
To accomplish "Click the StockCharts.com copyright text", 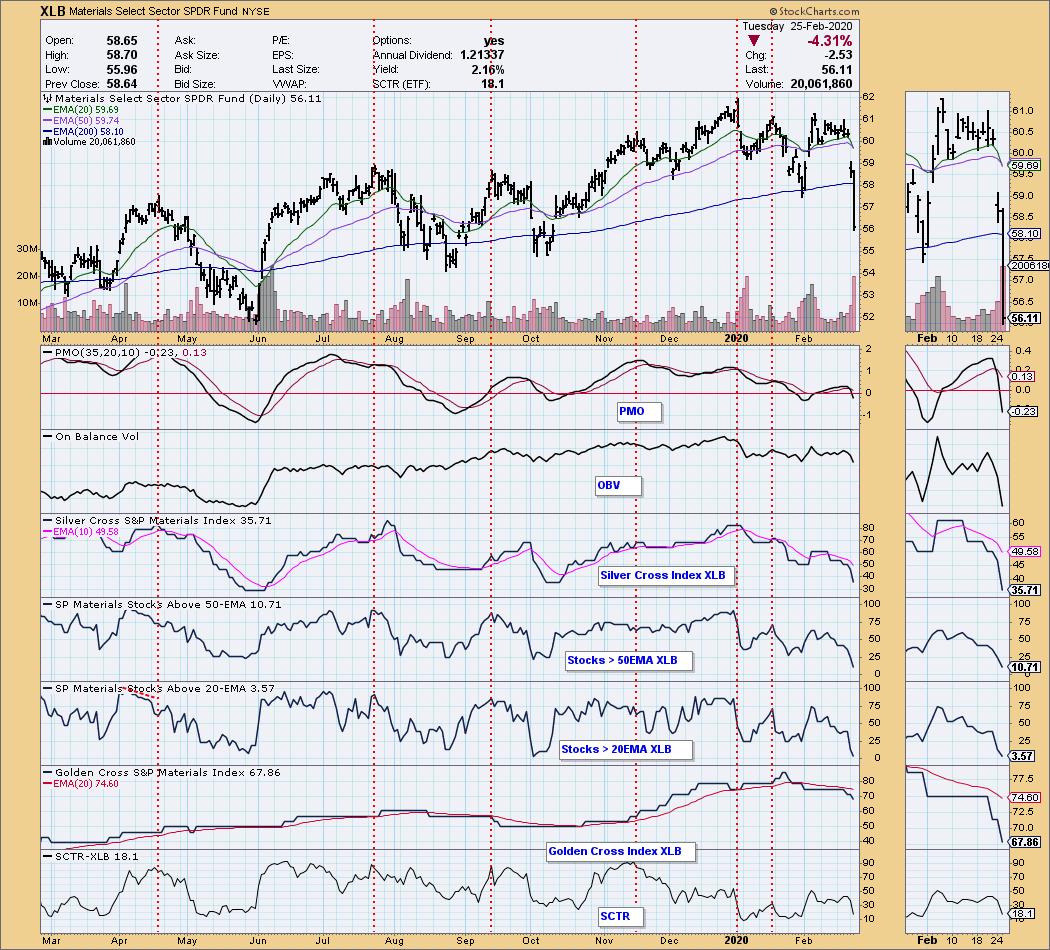I will coord(814,11).
